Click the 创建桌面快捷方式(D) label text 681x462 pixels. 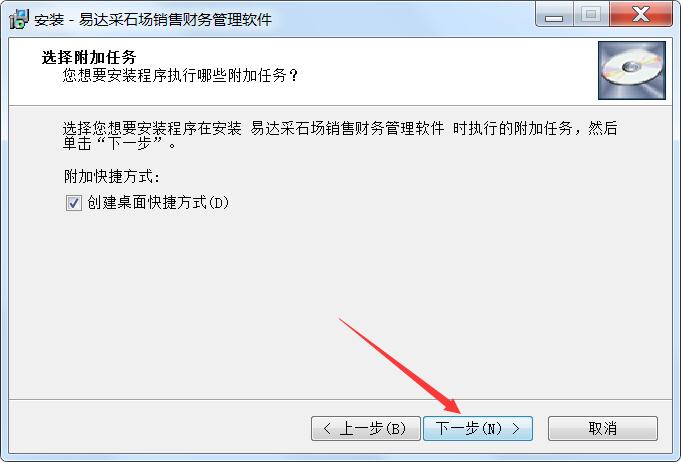pos(158,202)
